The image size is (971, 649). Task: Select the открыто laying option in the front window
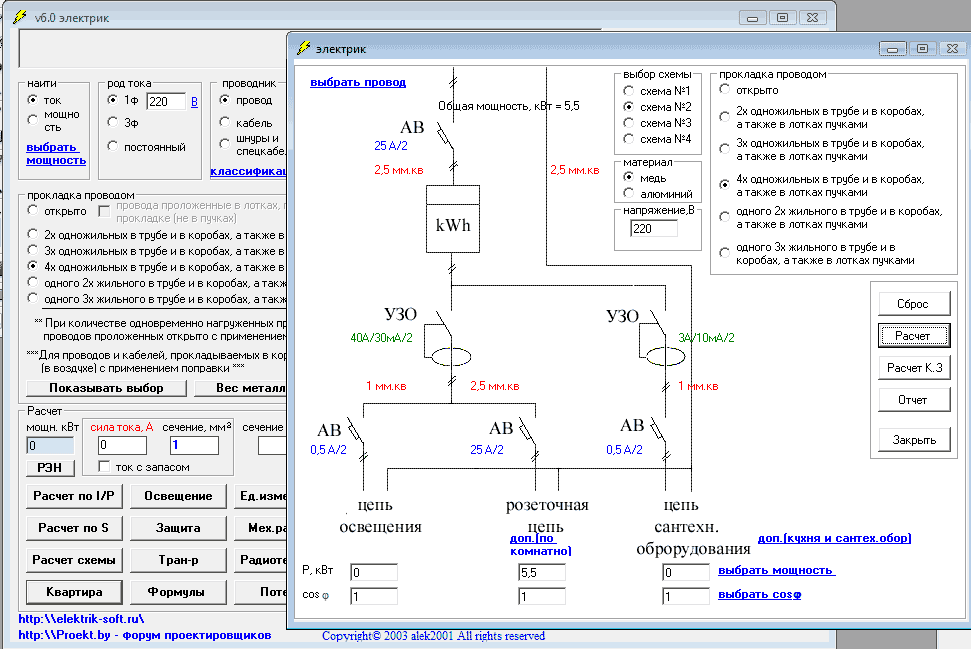tap(723, 90)
